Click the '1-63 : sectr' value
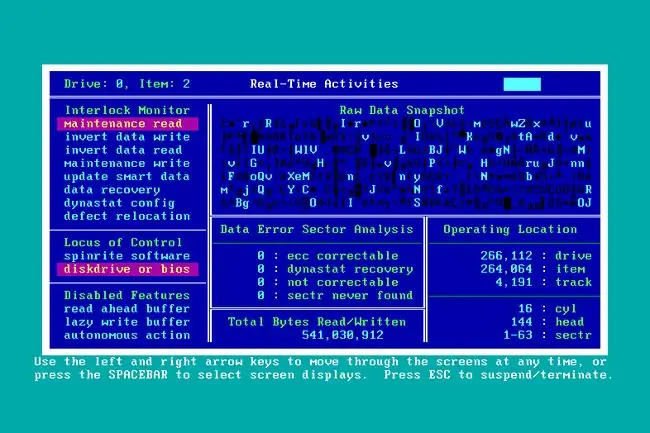This screenshot has height=433, width=650. 547,335
